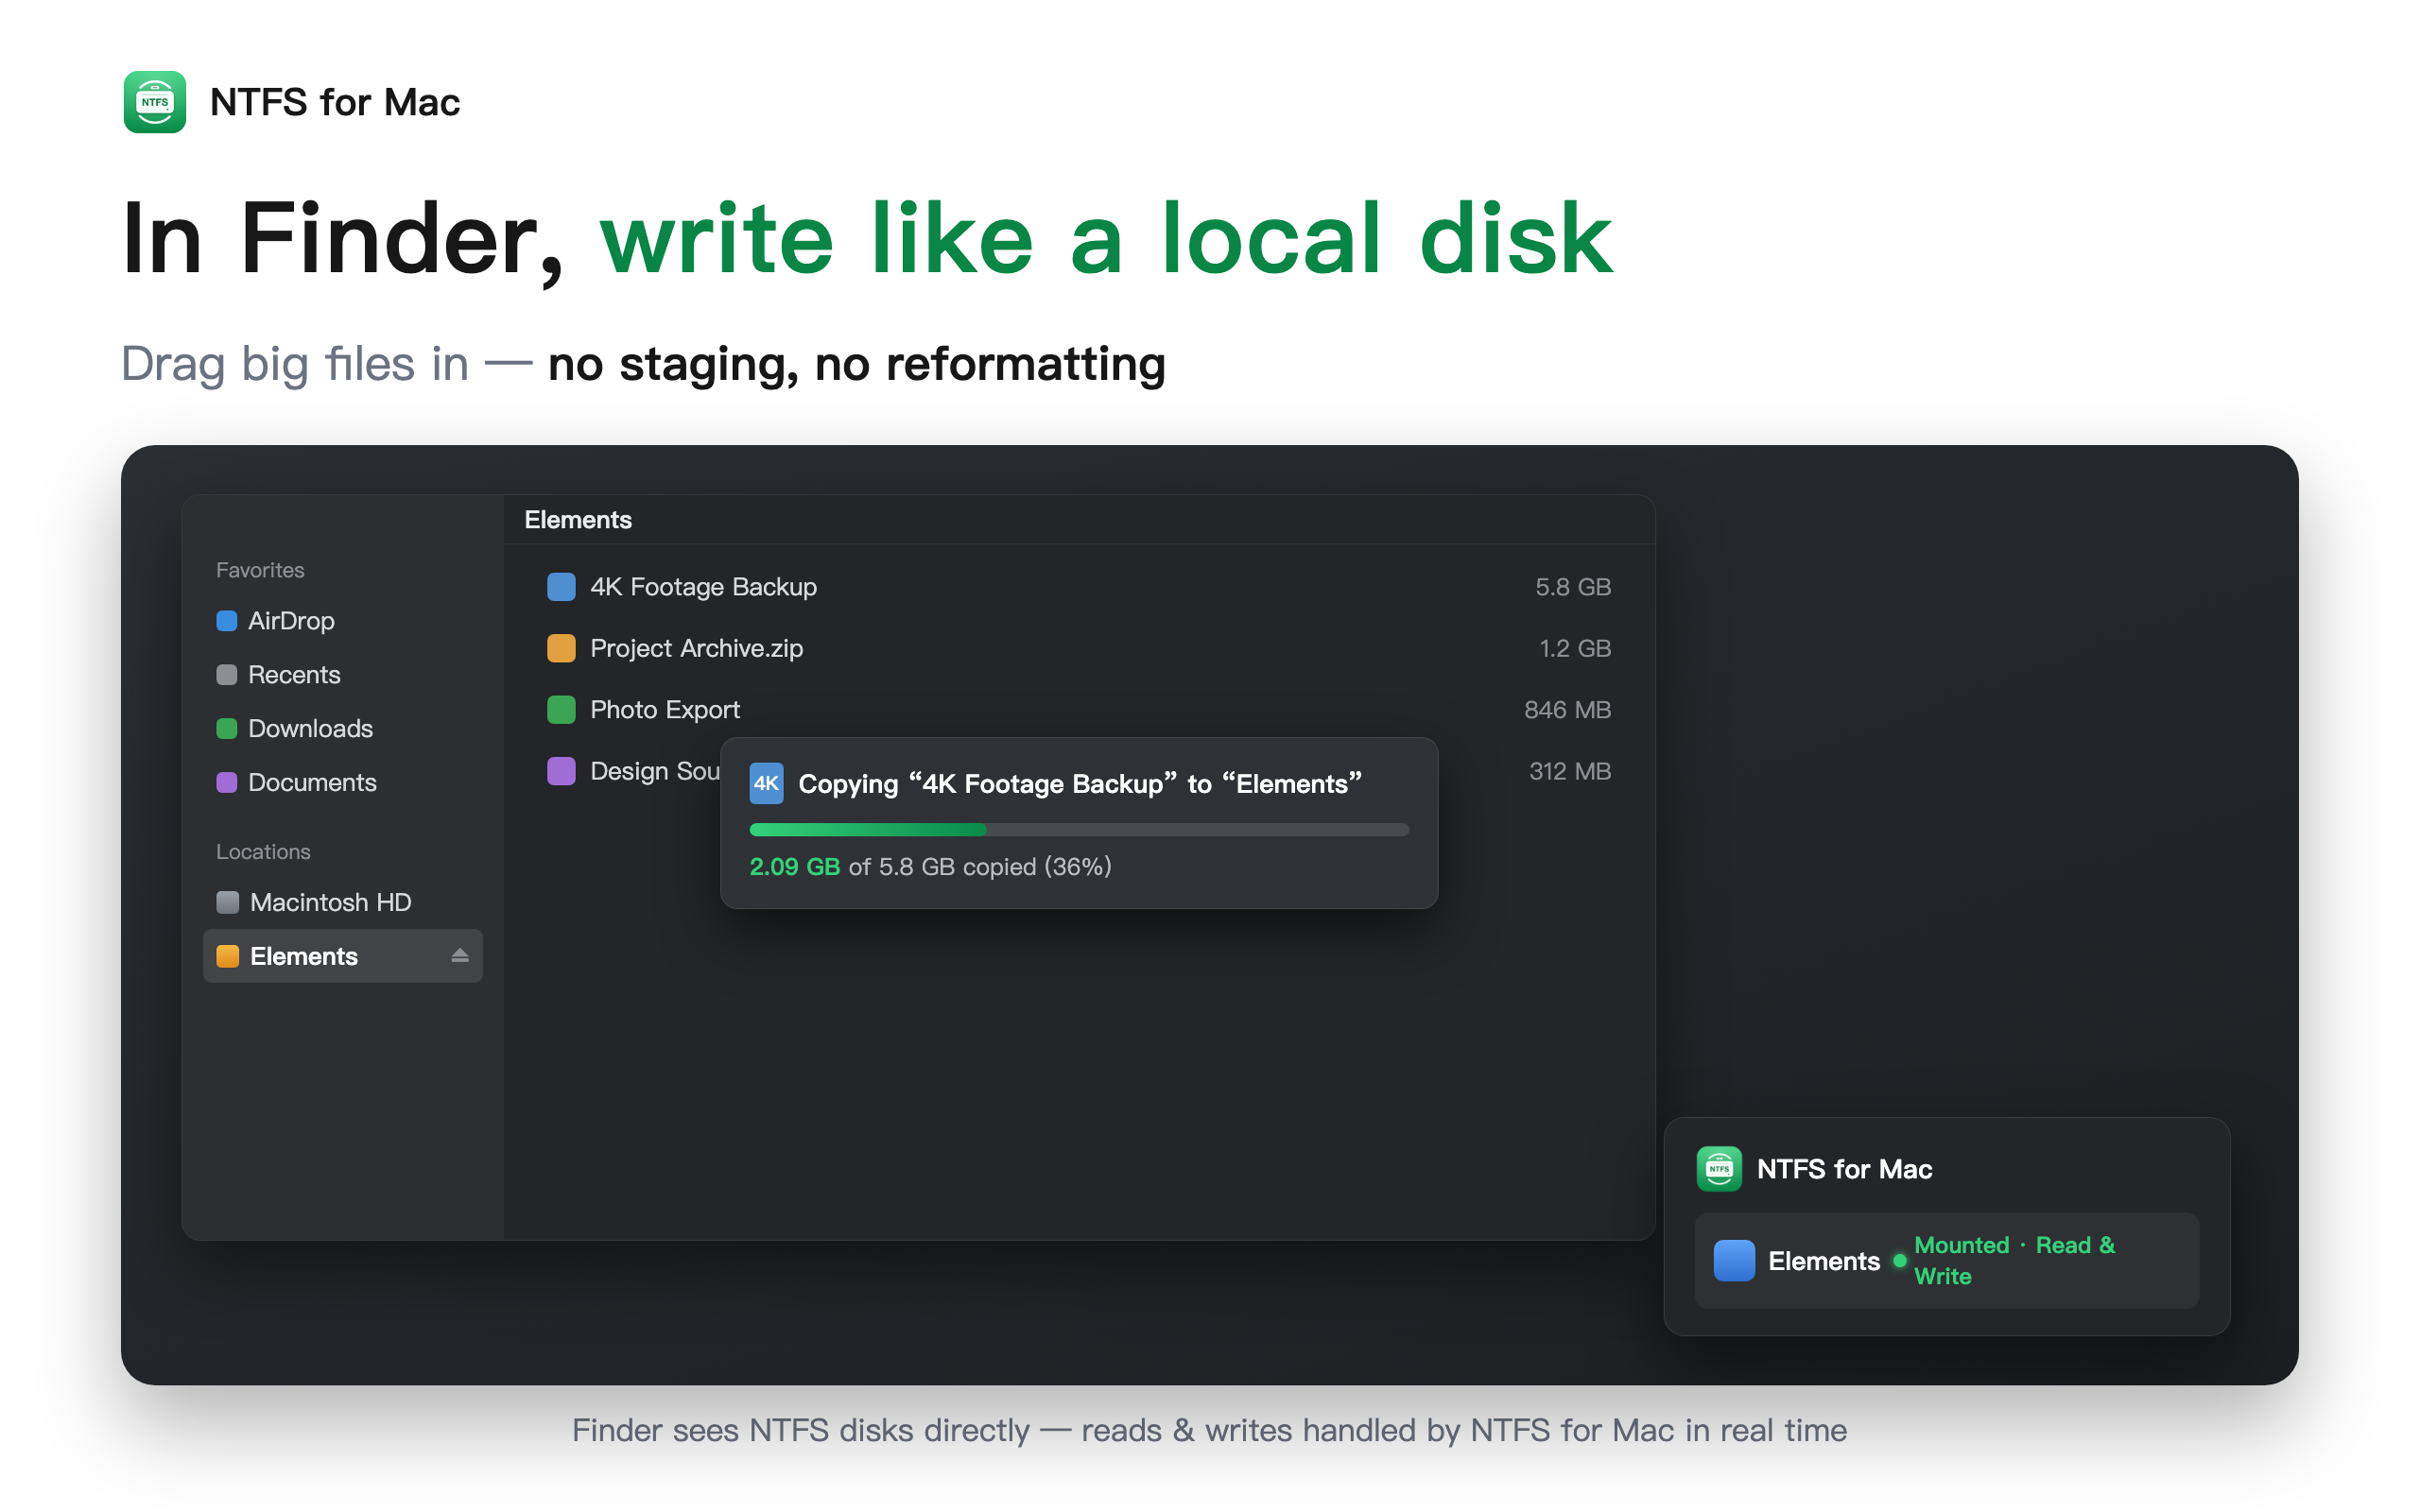The image size is (2420, 1512).
Task: Select Elements under Locations
Action: [343, 956]
